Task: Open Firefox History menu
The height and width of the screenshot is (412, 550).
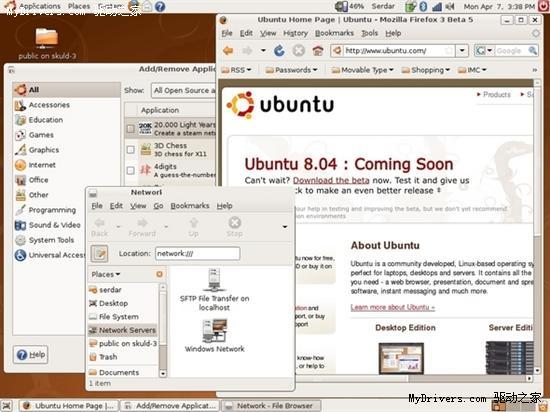Action: pos(295,33)
